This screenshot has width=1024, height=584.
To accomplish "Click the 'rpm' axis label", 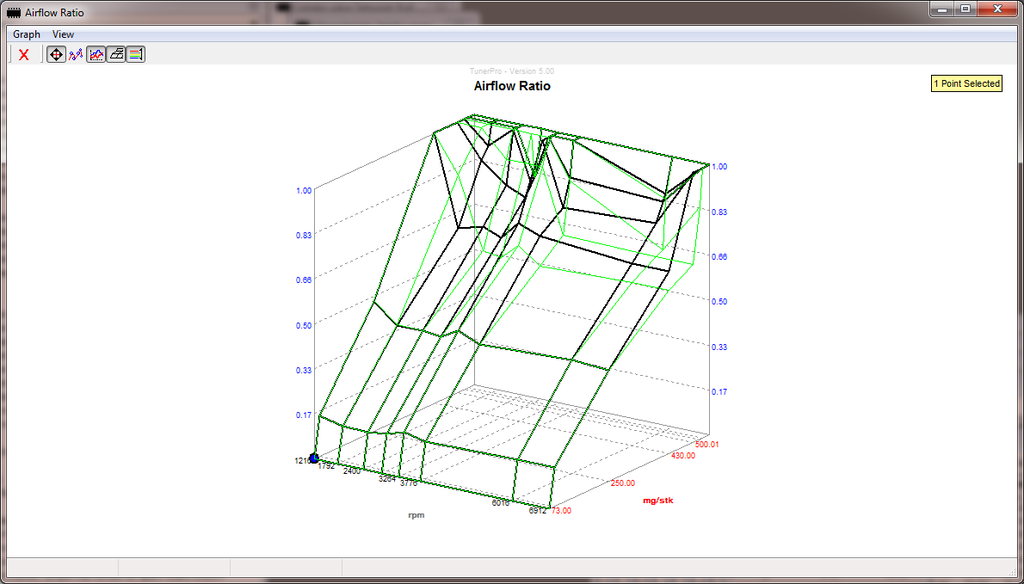I will [417, 515].
